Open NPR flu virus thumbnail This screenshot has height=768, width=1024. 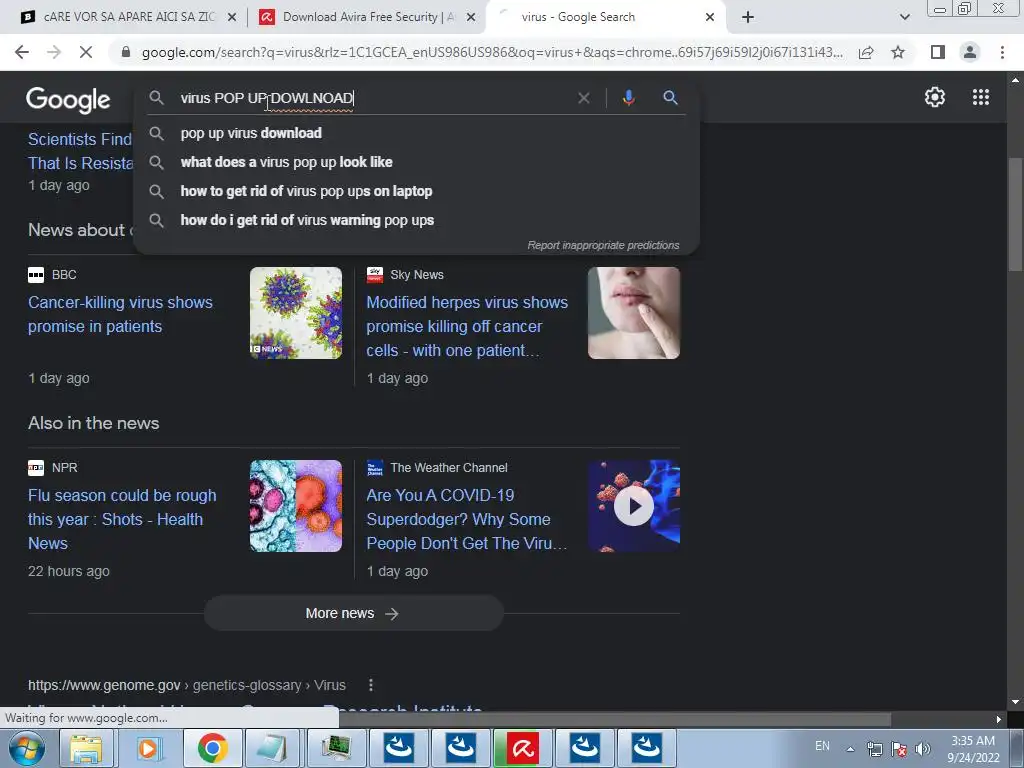click(x=296, y=506)
